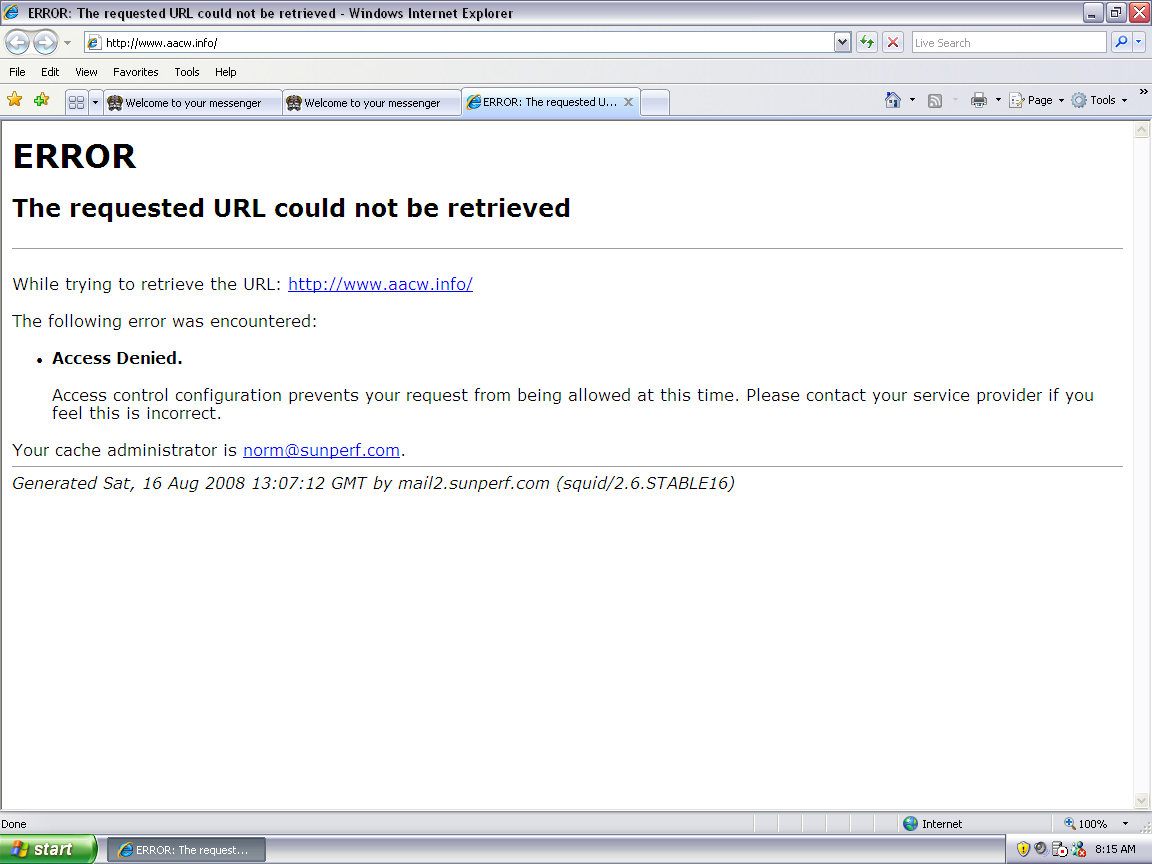Click the norm@sunperf.com email link
Image resolution: width=1152 pixels, height=864 pixels.
(x=321, y=450)
